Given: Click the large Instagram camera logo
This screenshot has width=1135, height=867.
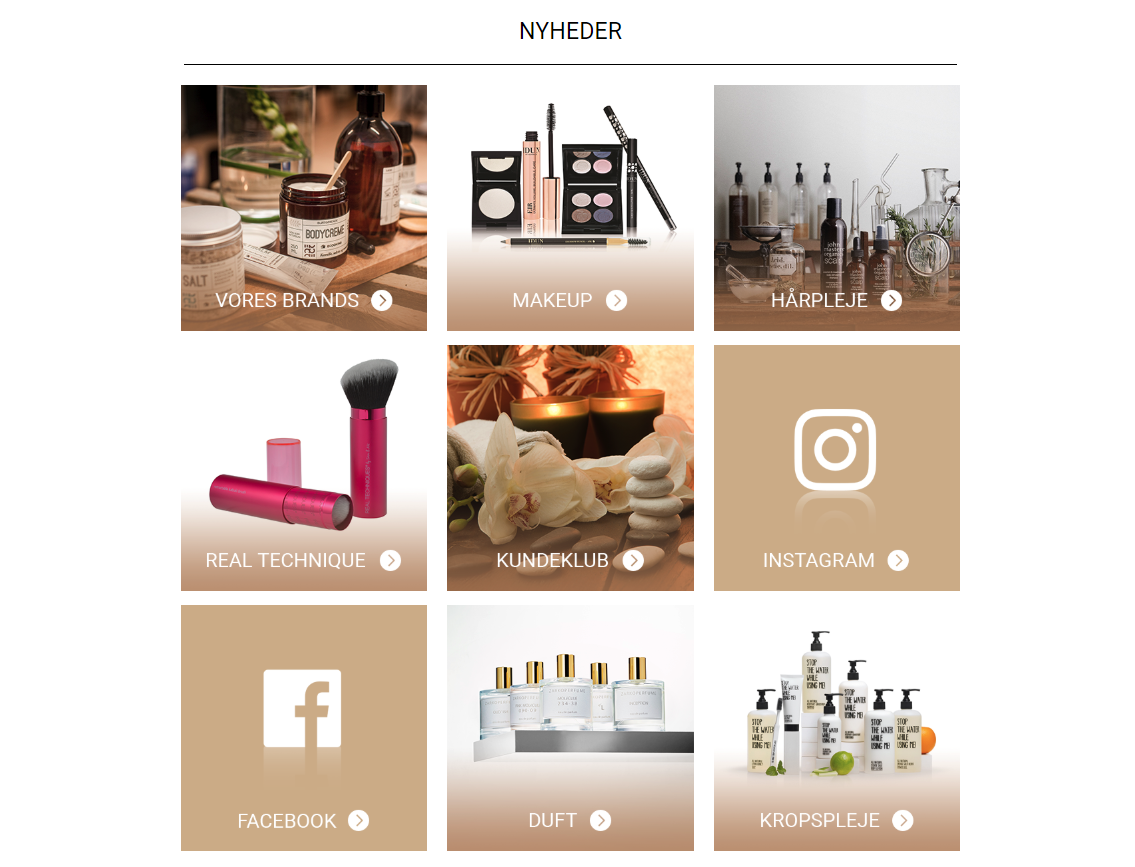Looking at the screenshot, I should [835, 449].
